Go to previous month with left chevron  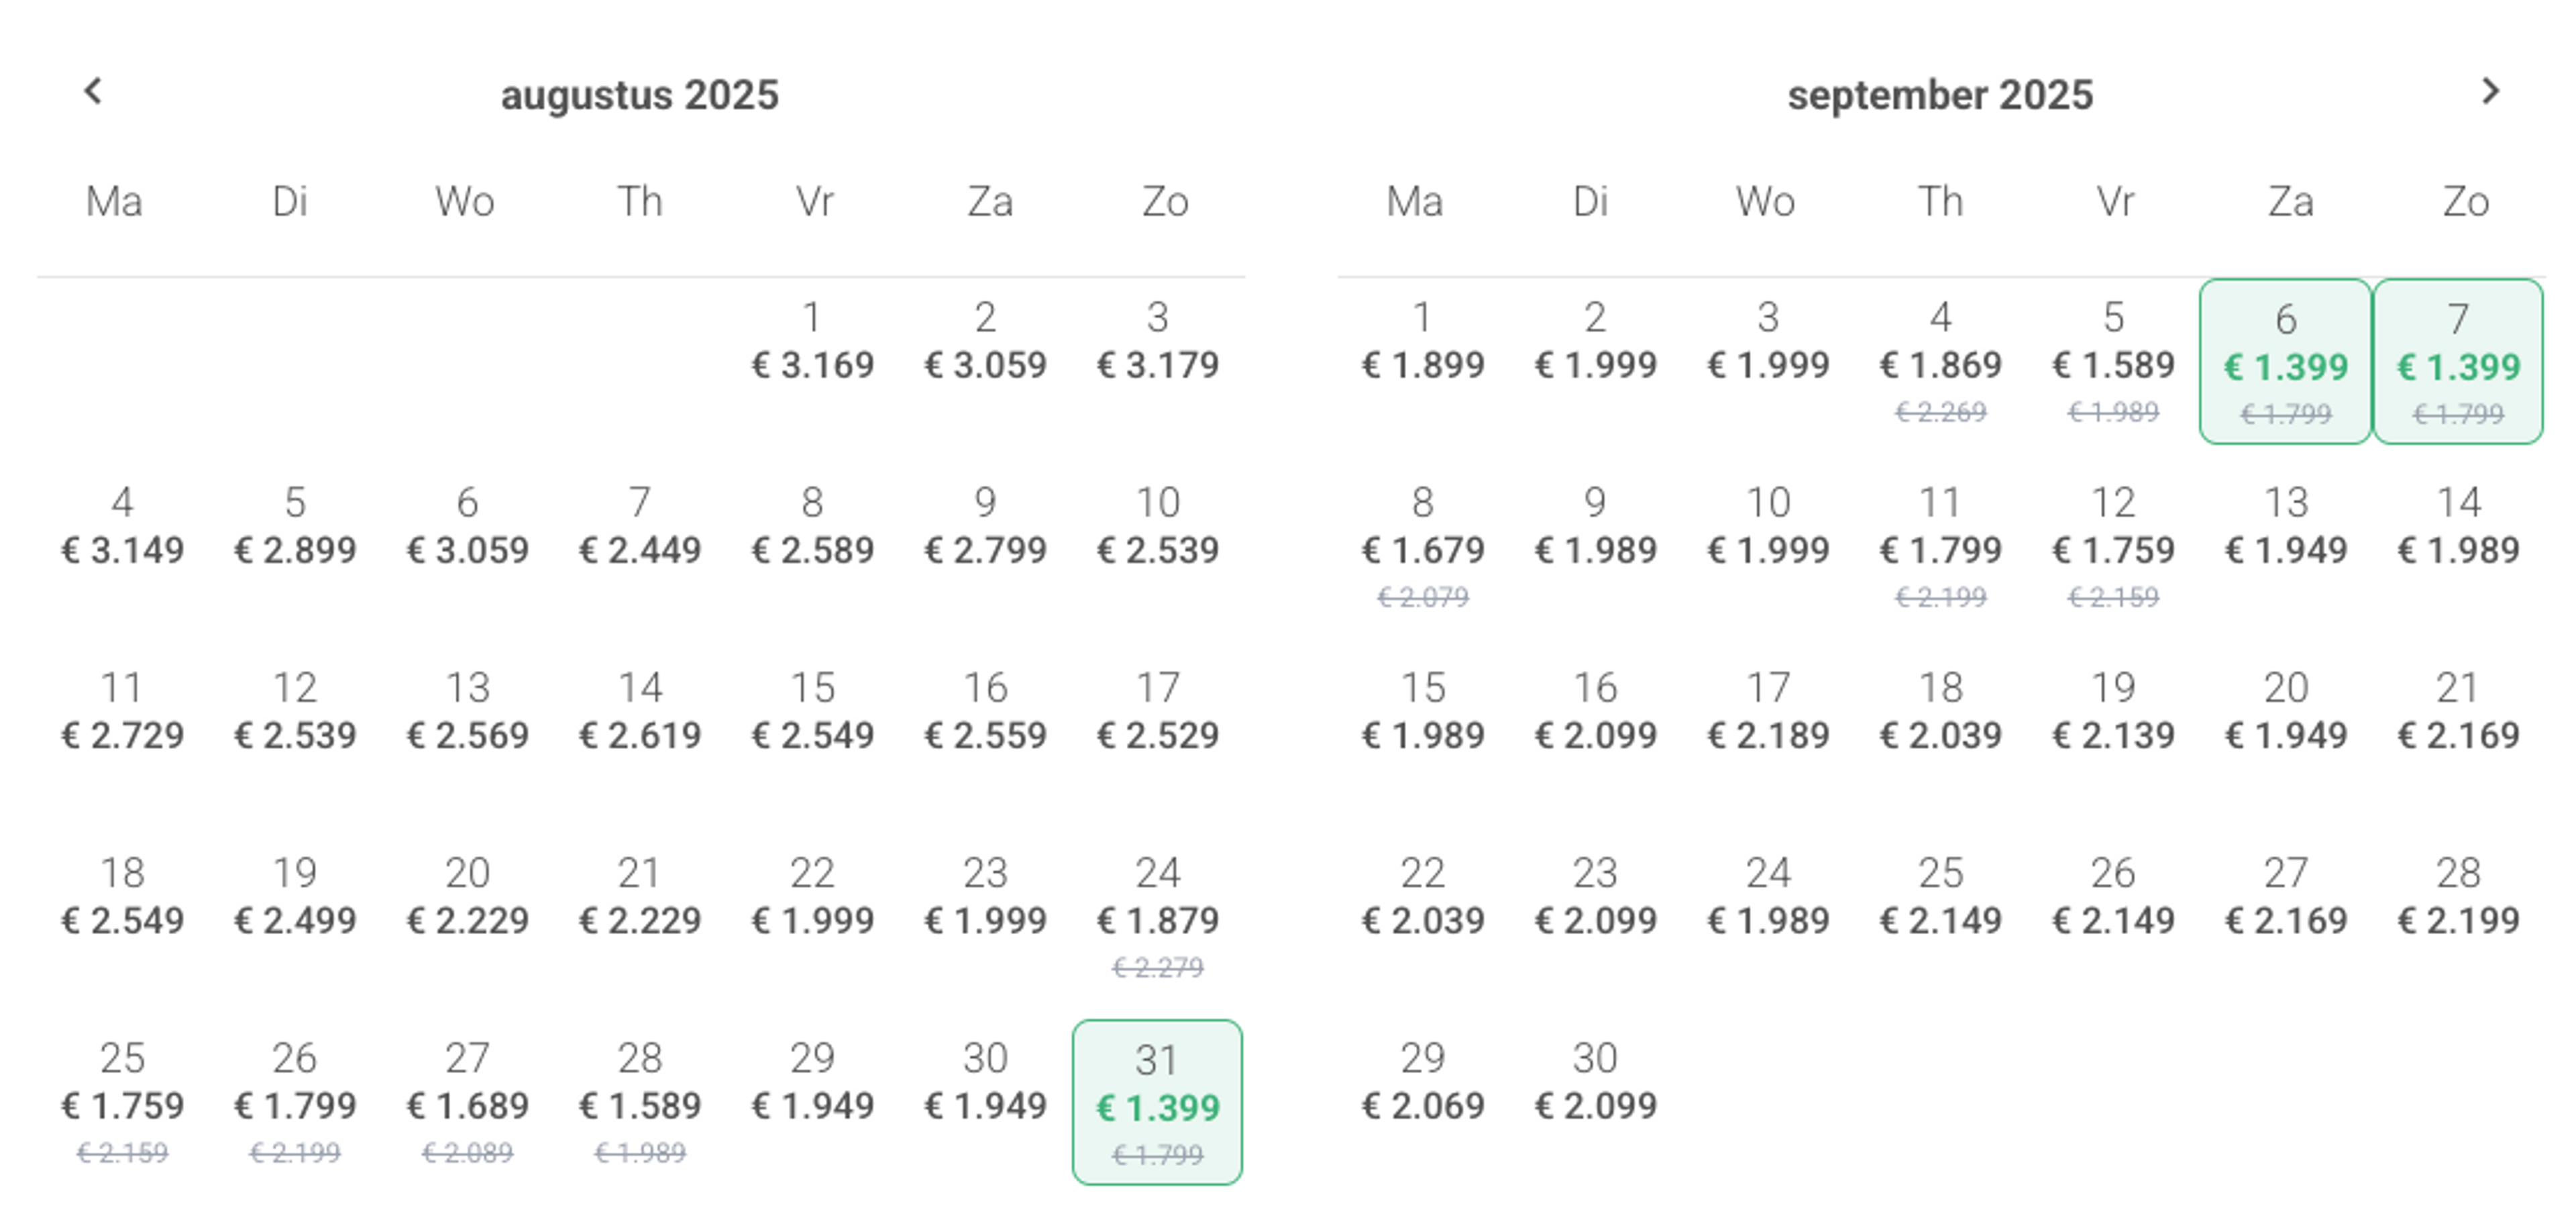[93, 91]
